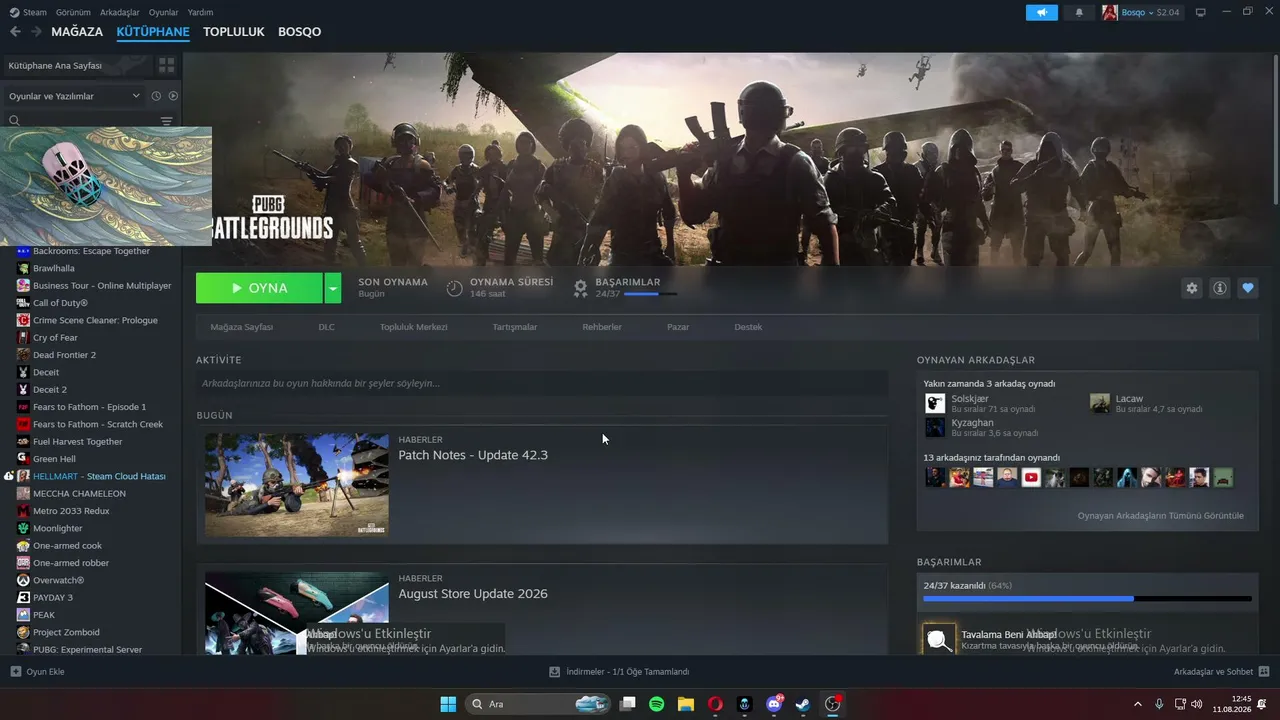The image size is (1280, 720).
Task: Open the Mağaza Sayfası game tab
Action: pyautogui.click(x=242, y=327)
